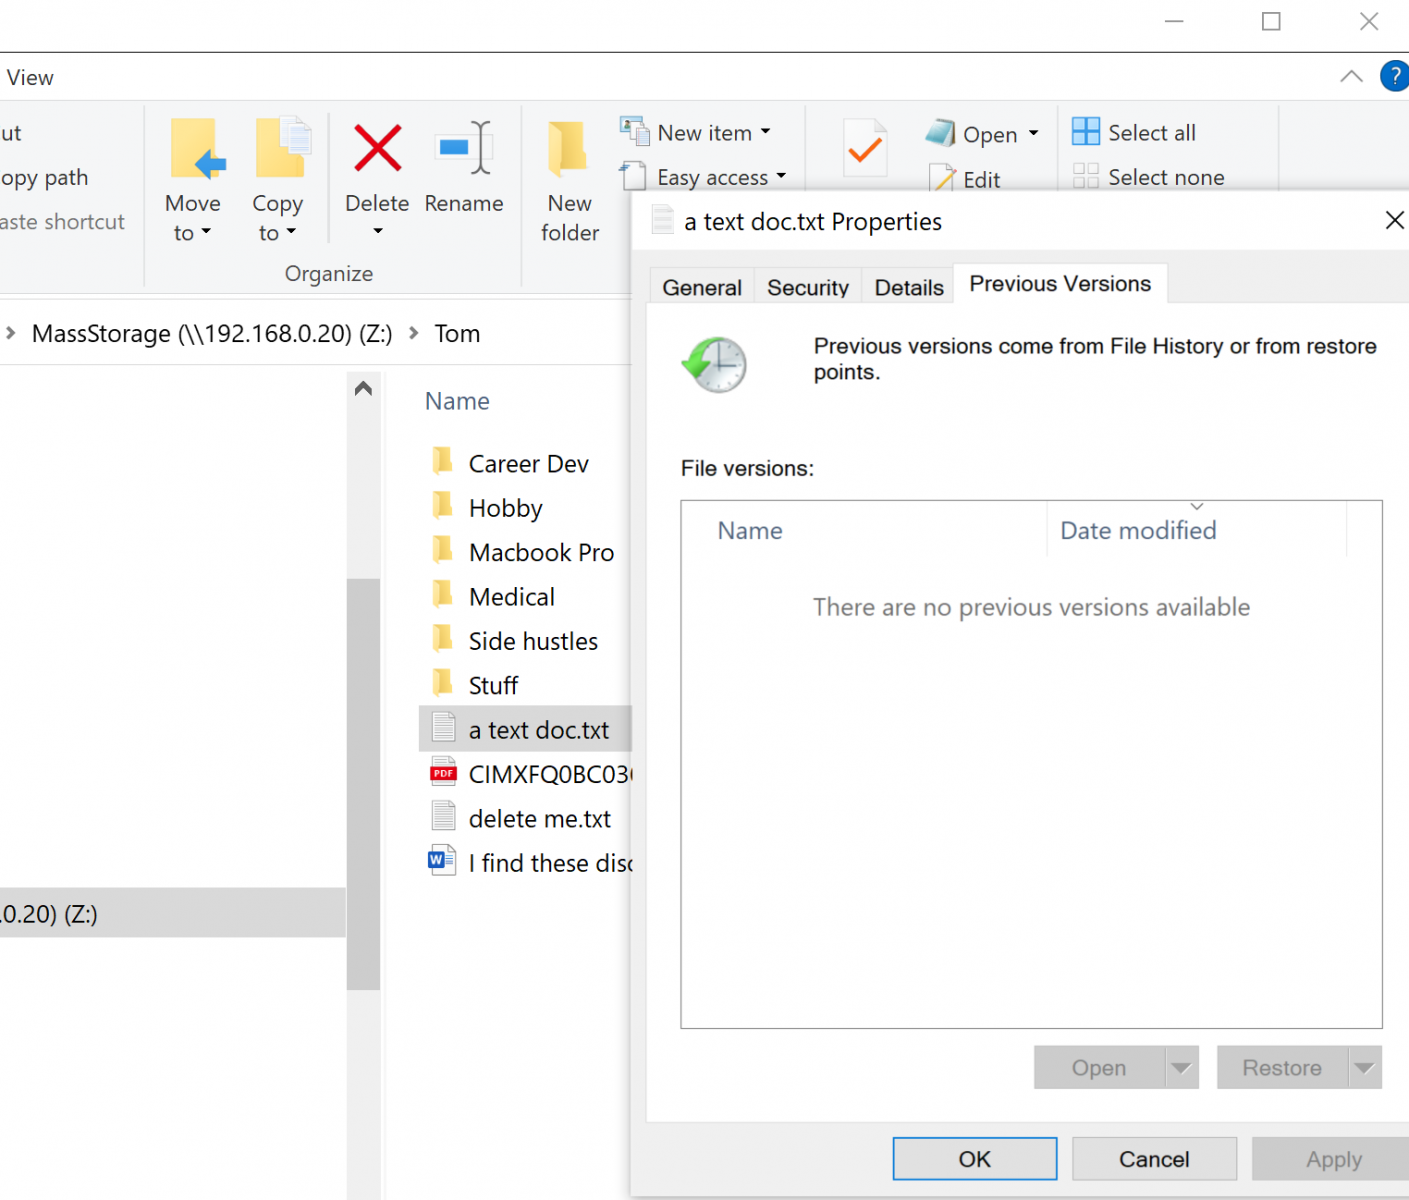Screen dimensions: 1409x1200
Task: Click the Move to folder icon
Action: (197, 149)
